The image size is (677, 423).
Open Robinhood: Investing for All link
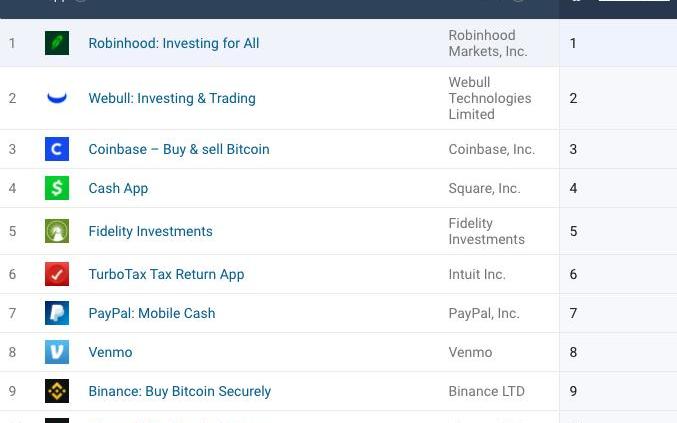pyautogui.click(x=174, y=43)
